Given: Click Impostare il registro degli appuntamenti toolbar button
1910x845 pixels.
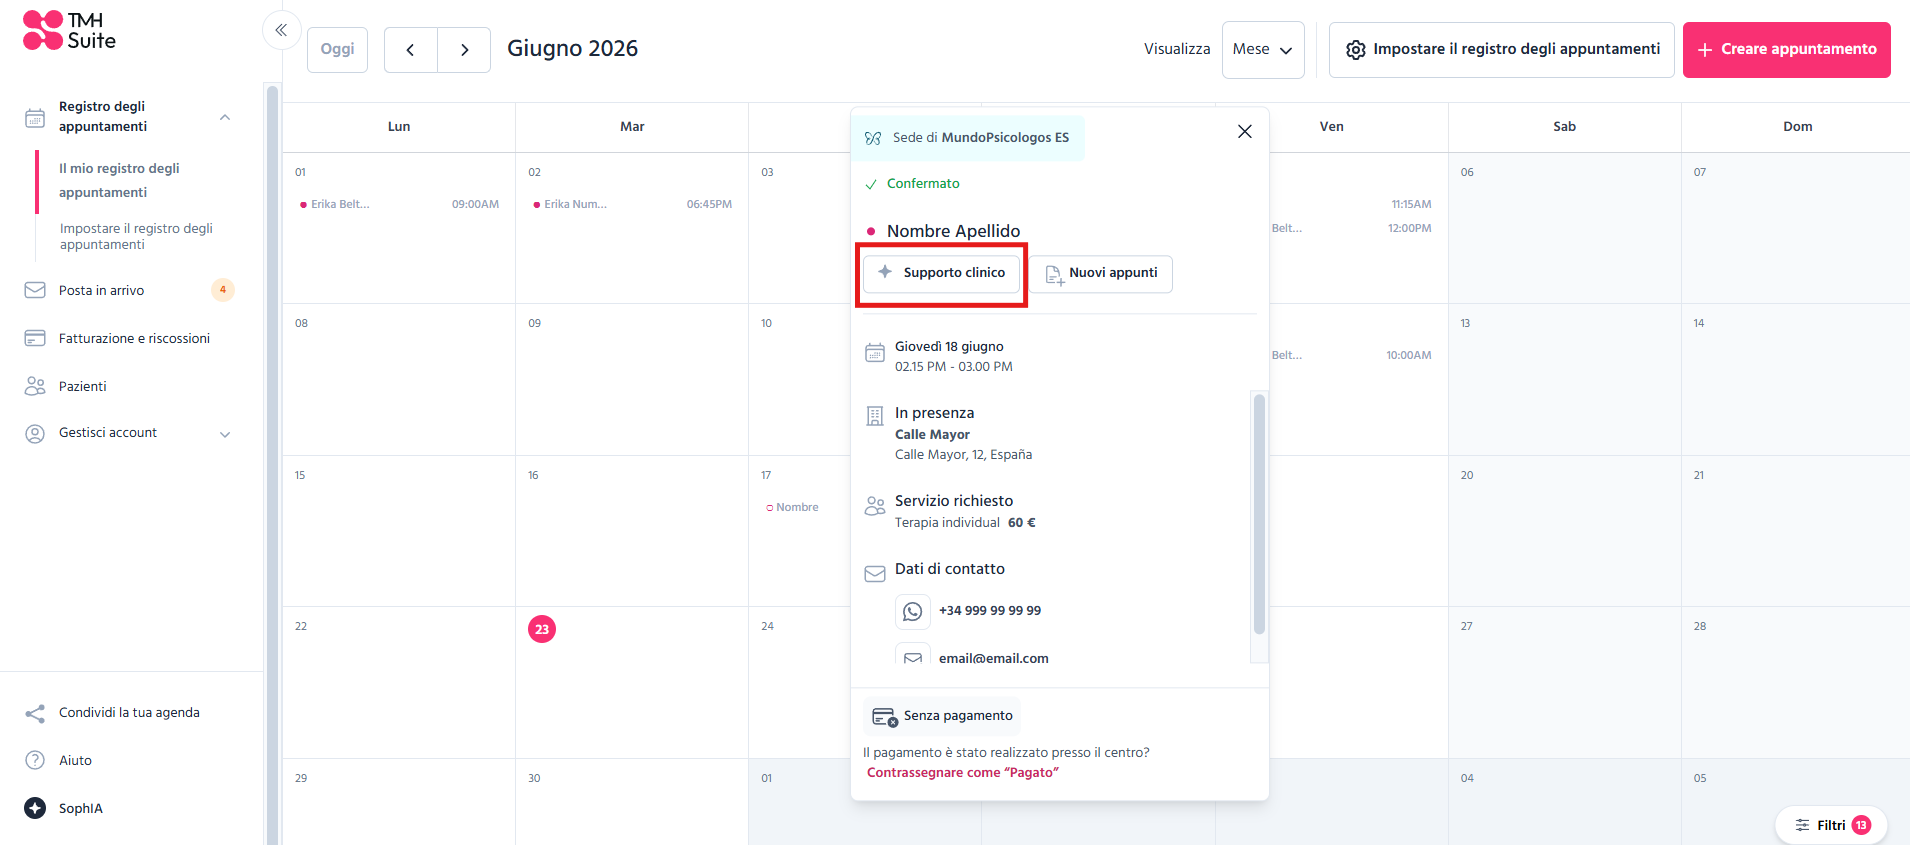Looking at the screenshot, I should pyautogui.click(x=1501, y=50).
